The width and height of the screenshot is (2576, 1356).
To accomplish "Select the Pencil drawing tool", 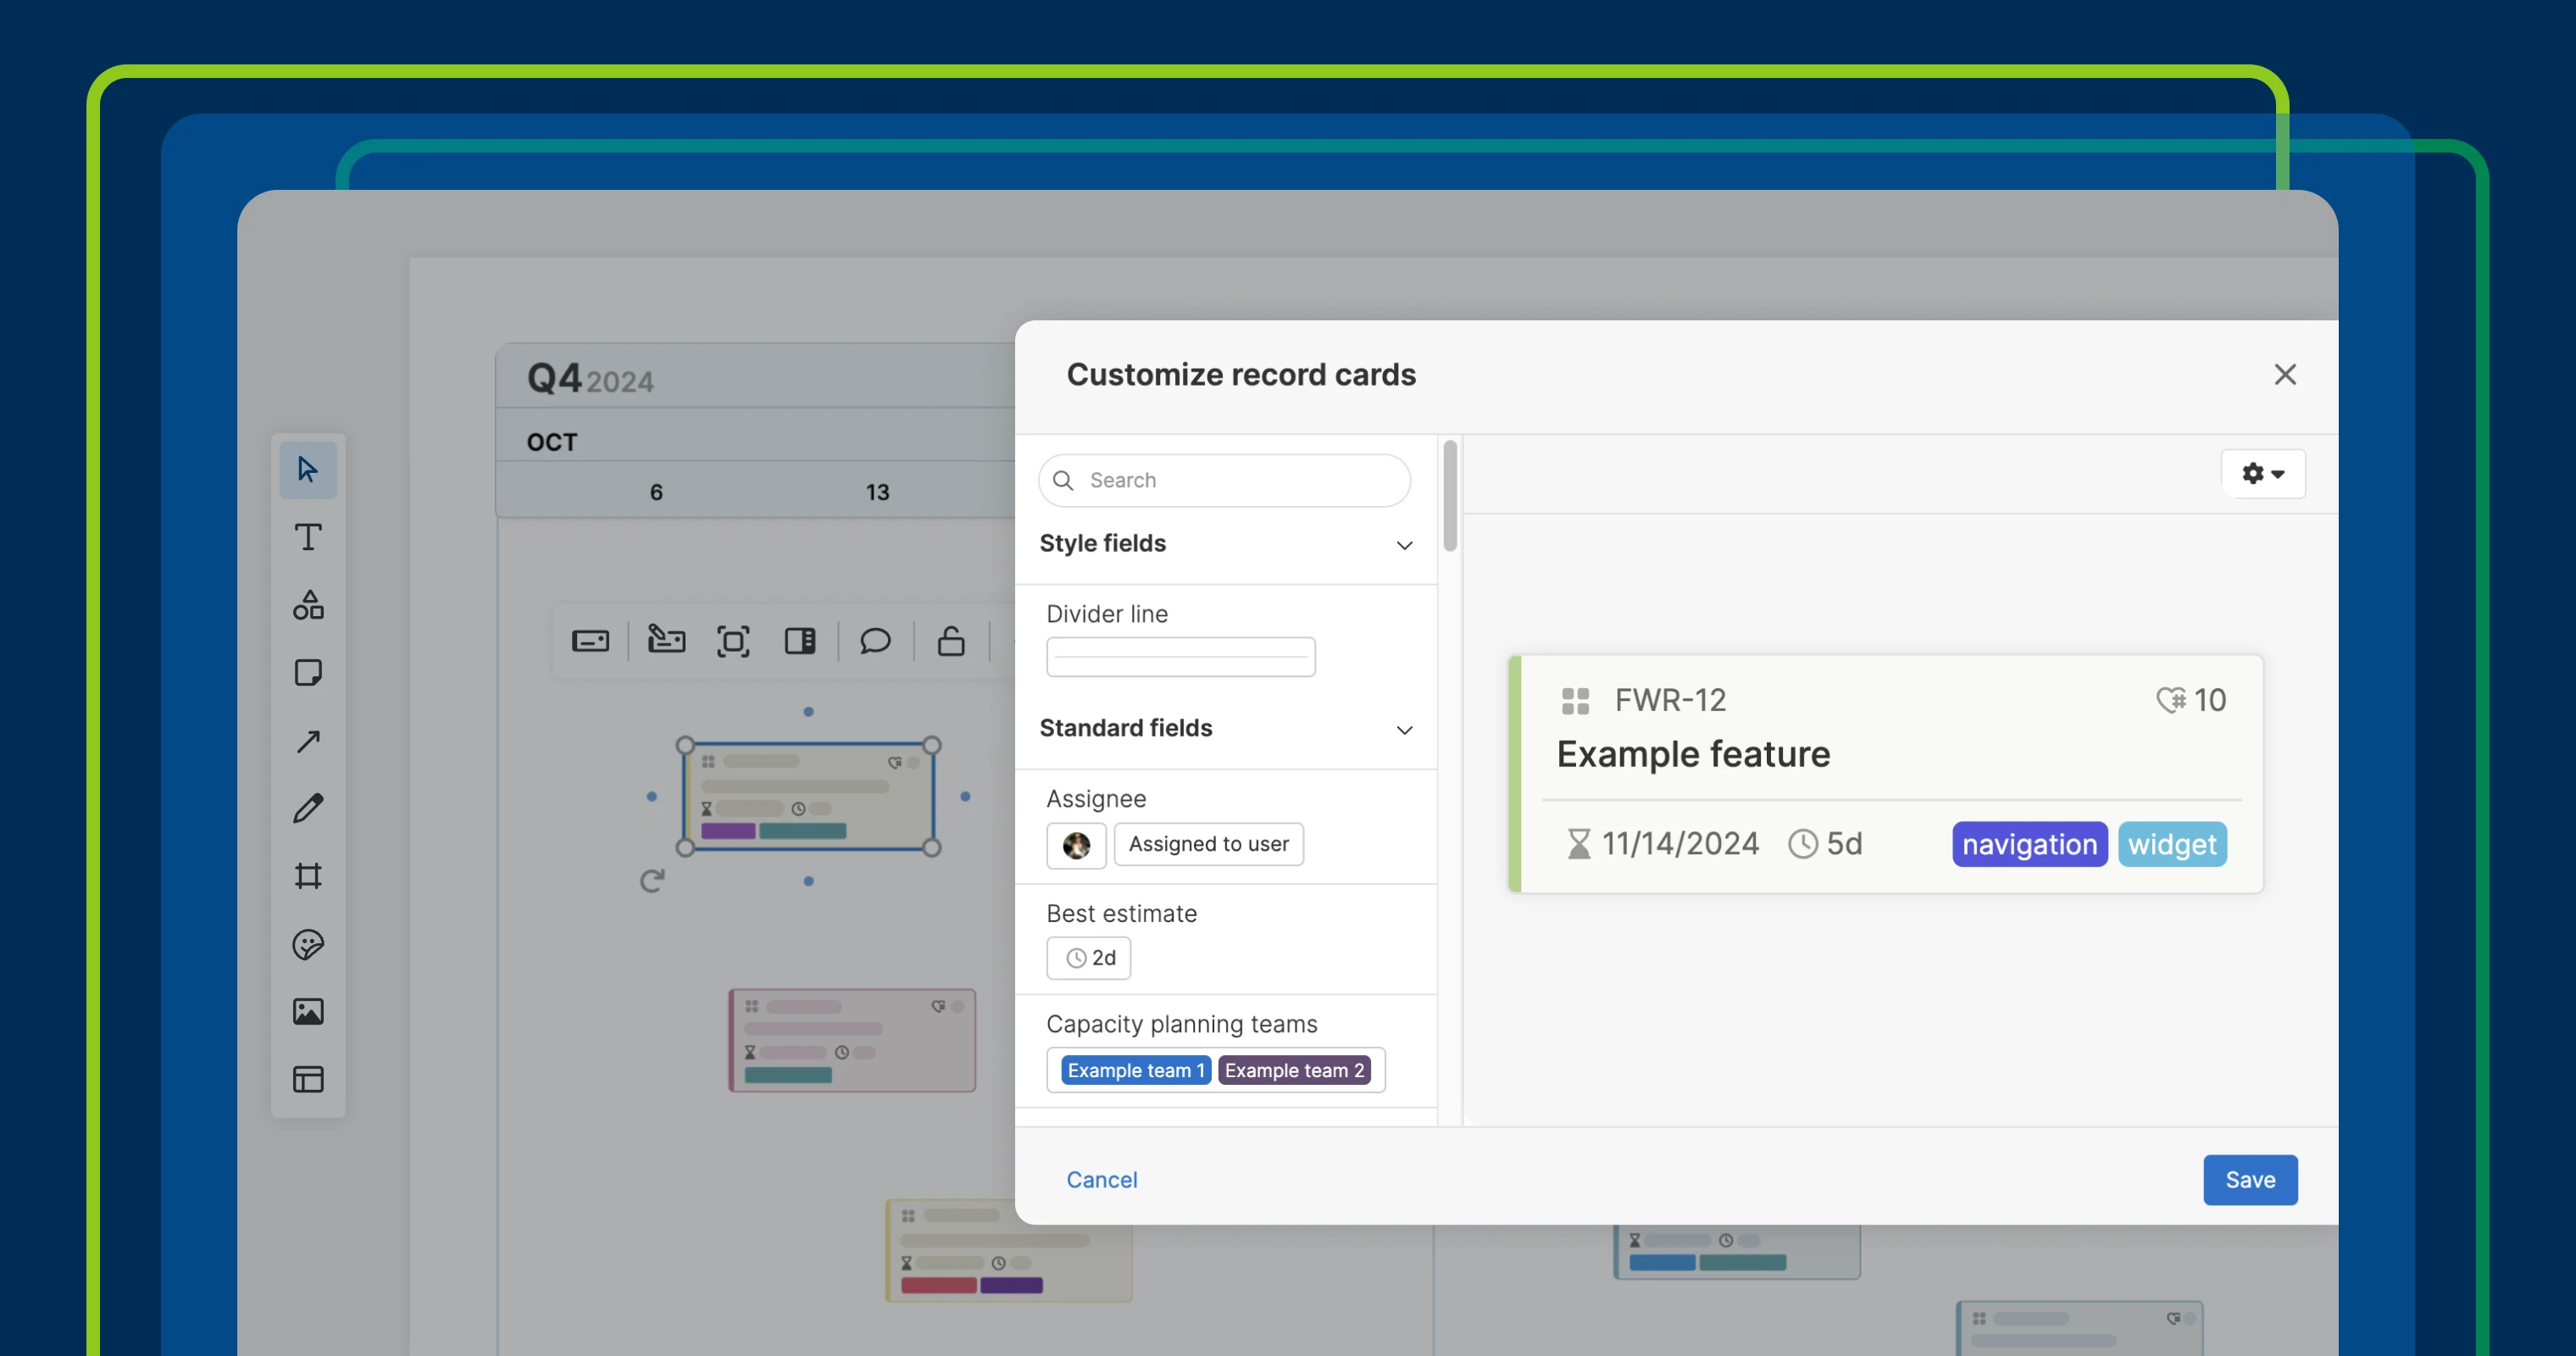I will pos(308,808).
